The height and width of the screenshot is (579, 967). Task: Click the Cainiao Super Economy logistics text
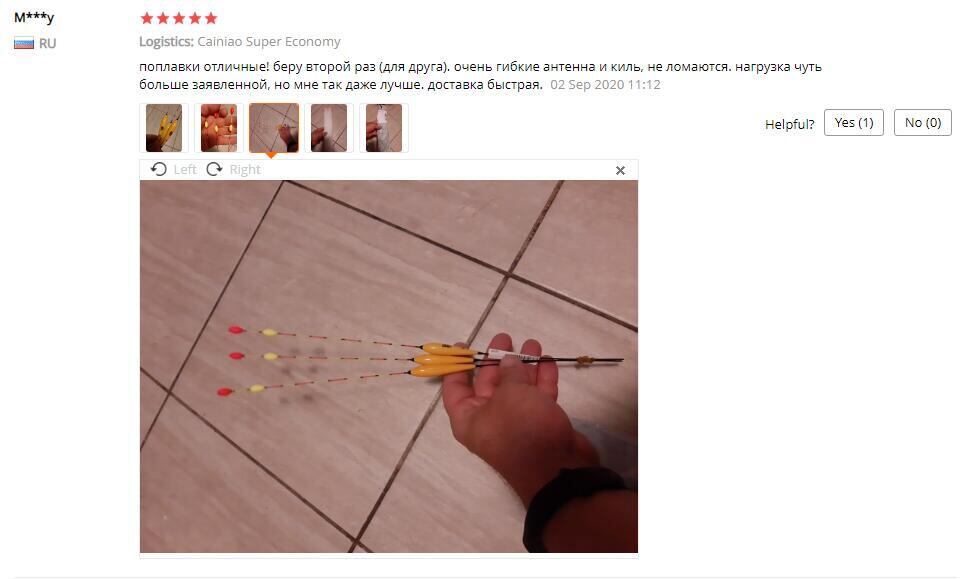coord(269,41)
